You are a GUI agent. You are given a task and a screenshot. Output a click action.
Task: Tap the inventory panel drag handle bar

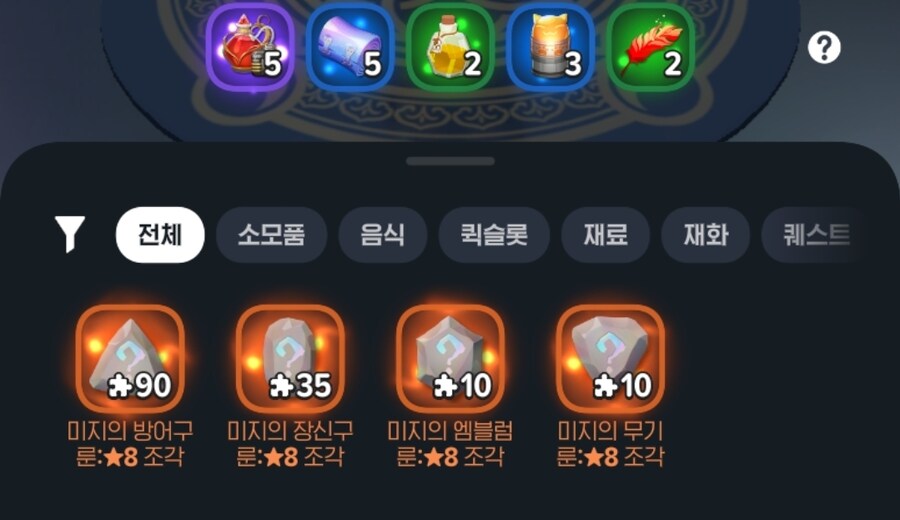pyautogui.click(x=450, y=161)
